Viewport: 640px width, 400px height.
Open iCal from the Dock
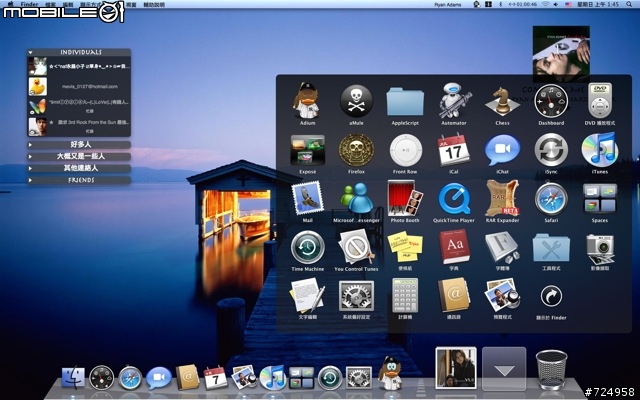click(x=215, y=377)
